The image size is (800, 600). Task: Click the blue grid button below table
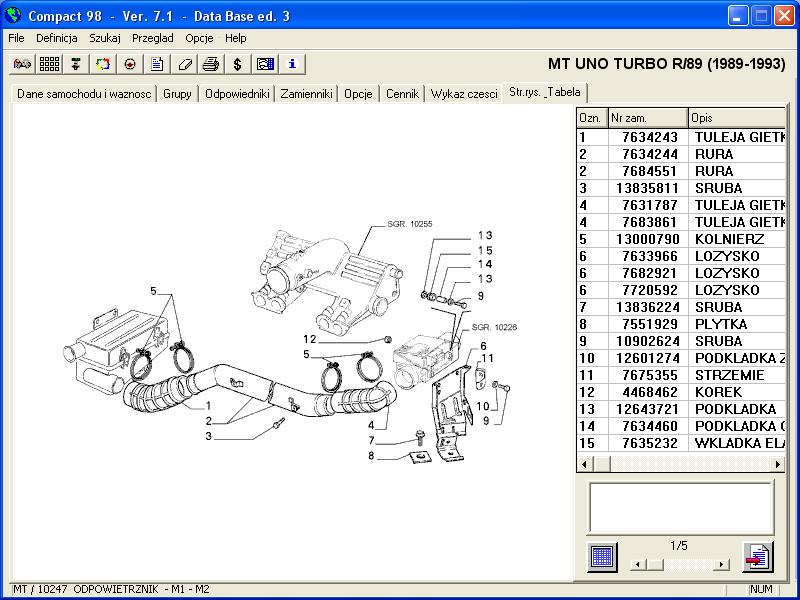coord(601,557)
